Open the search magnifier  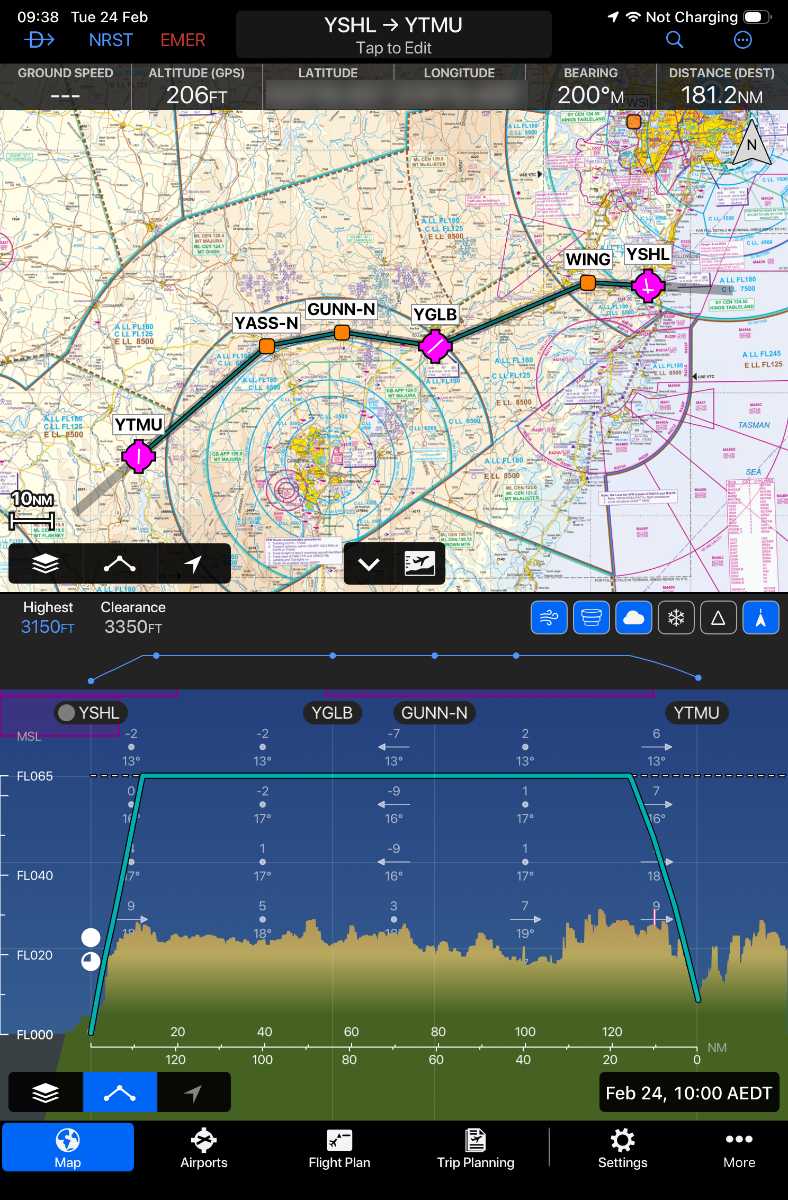[675, 40]
